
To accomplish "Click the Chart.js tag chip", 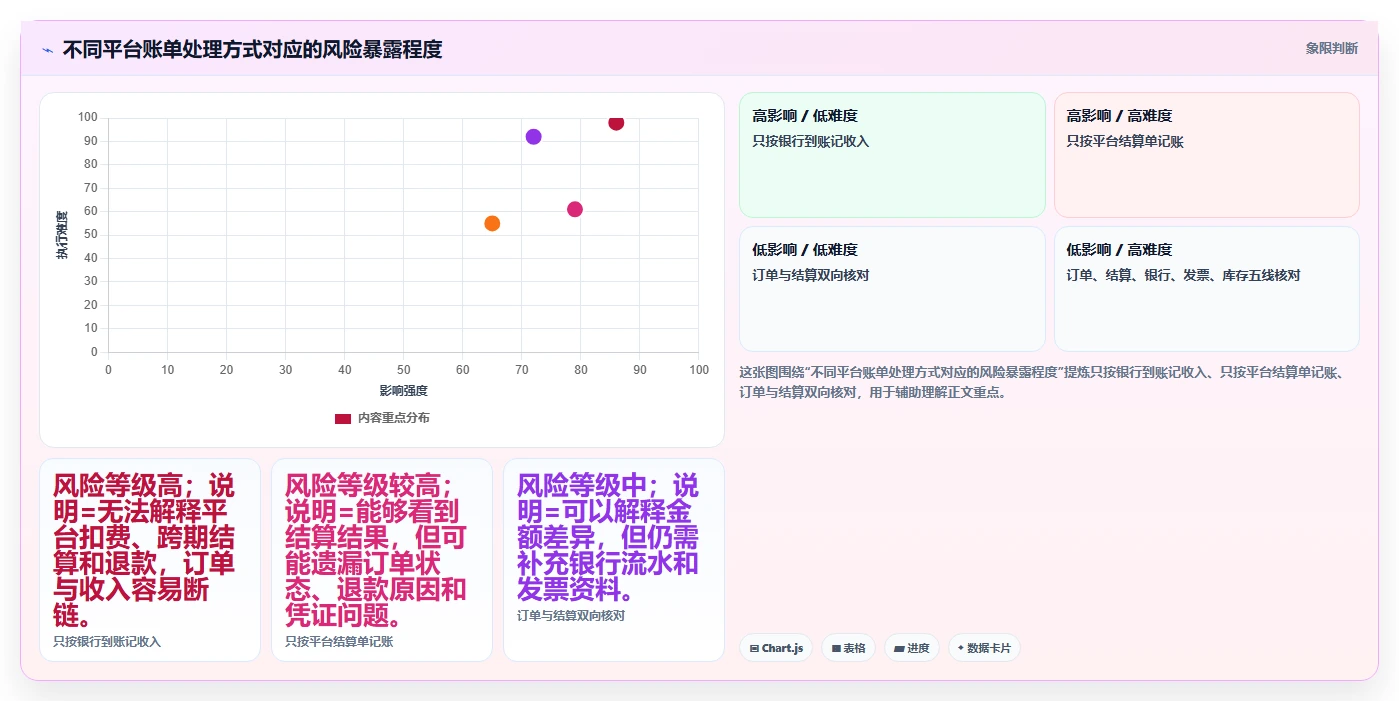I will 776,648.
